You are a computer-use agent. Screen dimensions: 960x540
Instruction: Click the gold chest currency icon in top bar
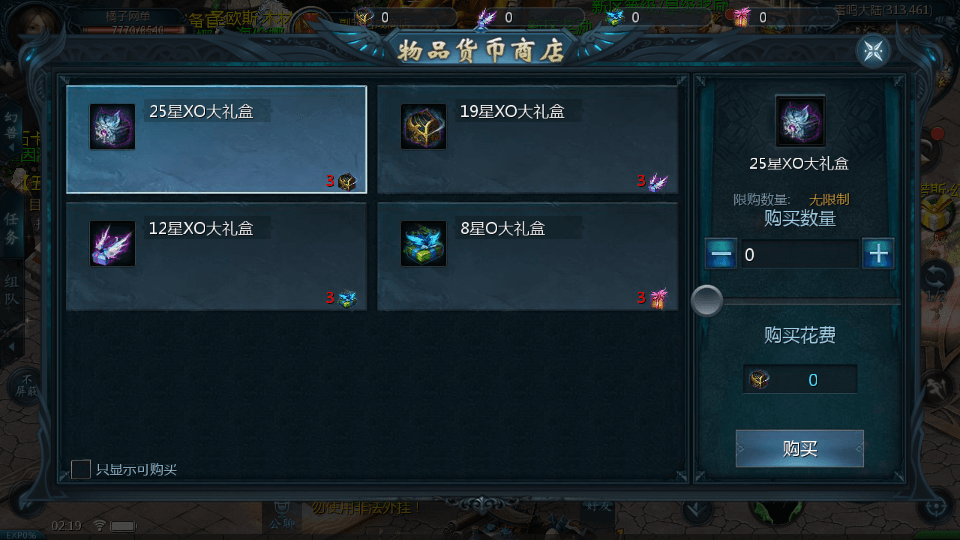pyautogui.click(x=365, y=17)
